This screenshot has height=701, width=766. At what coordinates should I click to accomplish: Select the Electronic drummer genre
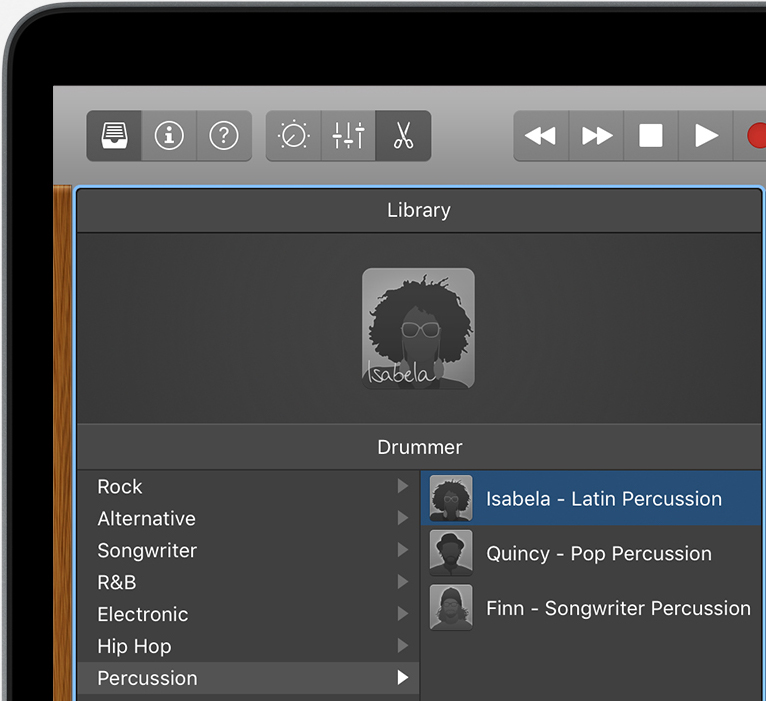(x=248, y=614)
